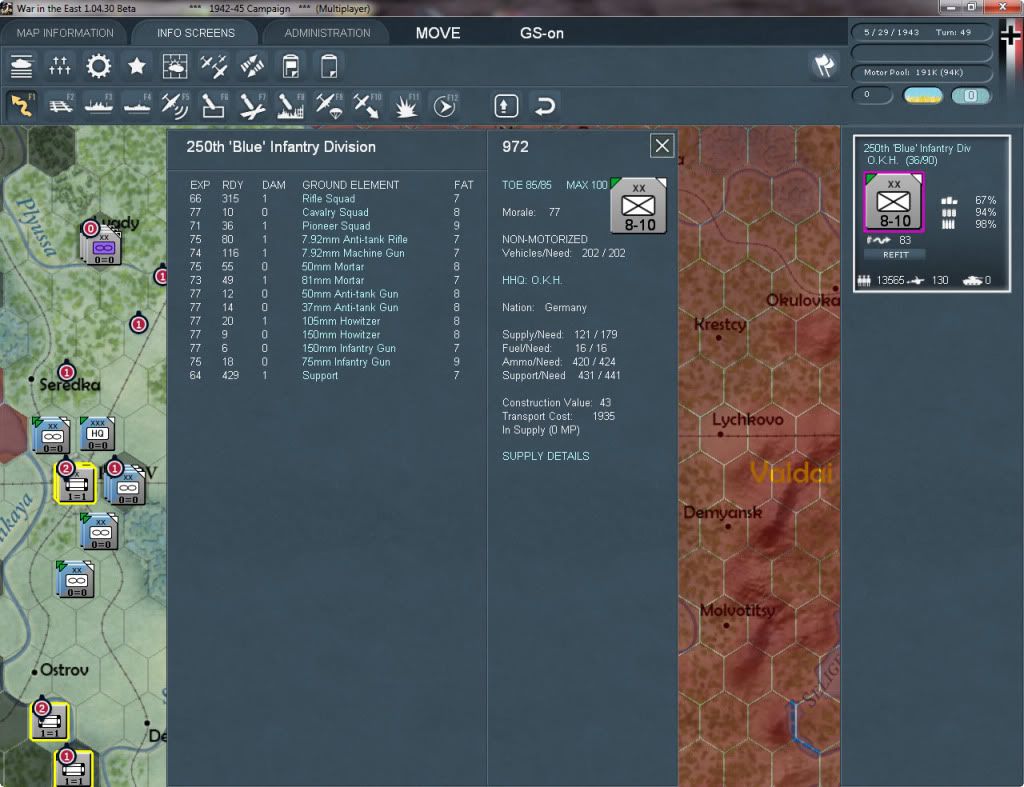This screenshot has height=787, width=1024.
Task: Minimize the War in the East window
Action: tap(951, 7)
